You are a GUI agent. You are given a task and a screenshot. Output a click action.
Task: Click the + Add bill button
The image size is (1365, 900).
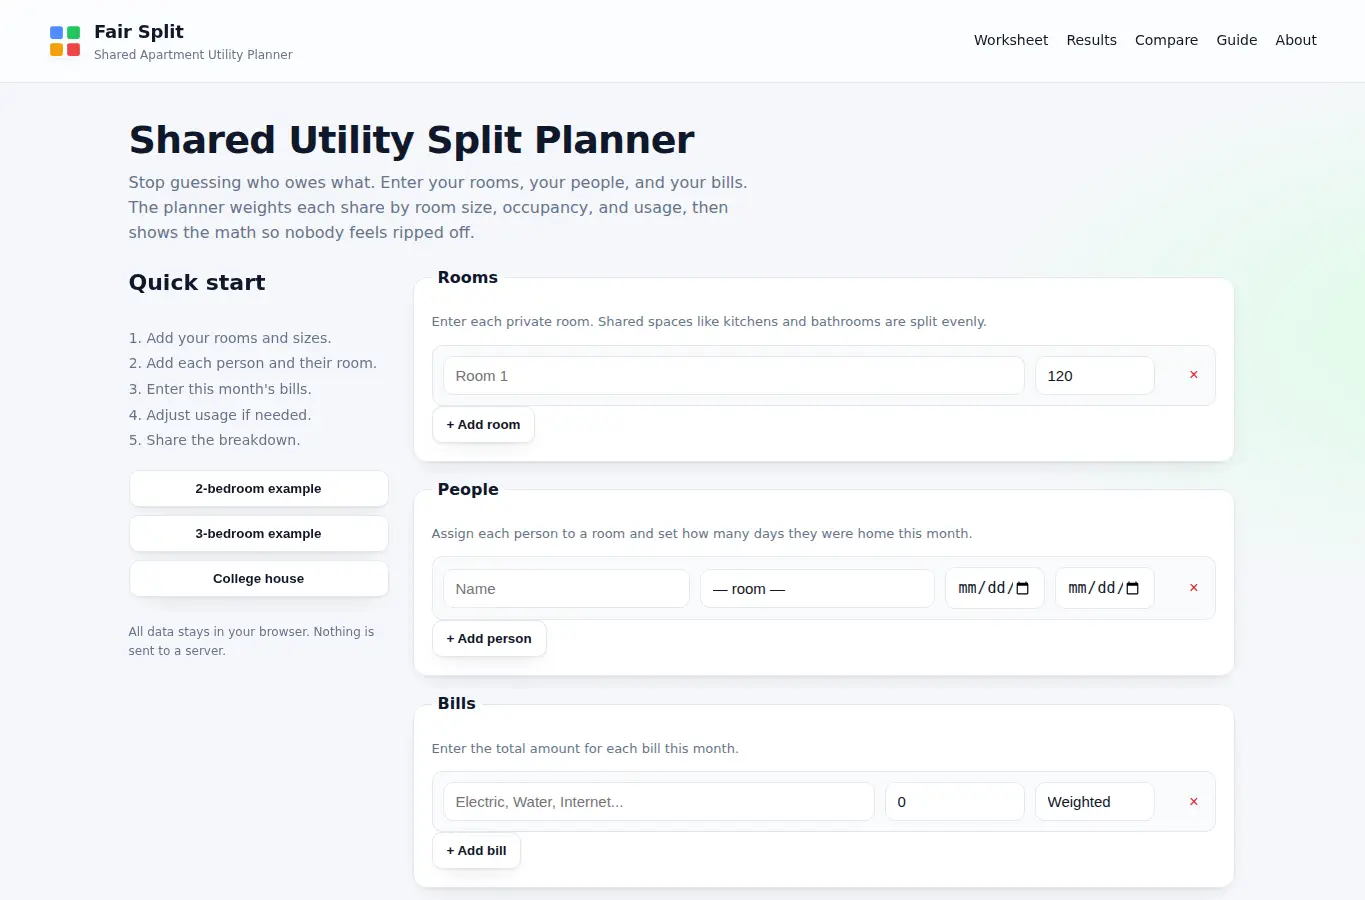pos(476,851)
